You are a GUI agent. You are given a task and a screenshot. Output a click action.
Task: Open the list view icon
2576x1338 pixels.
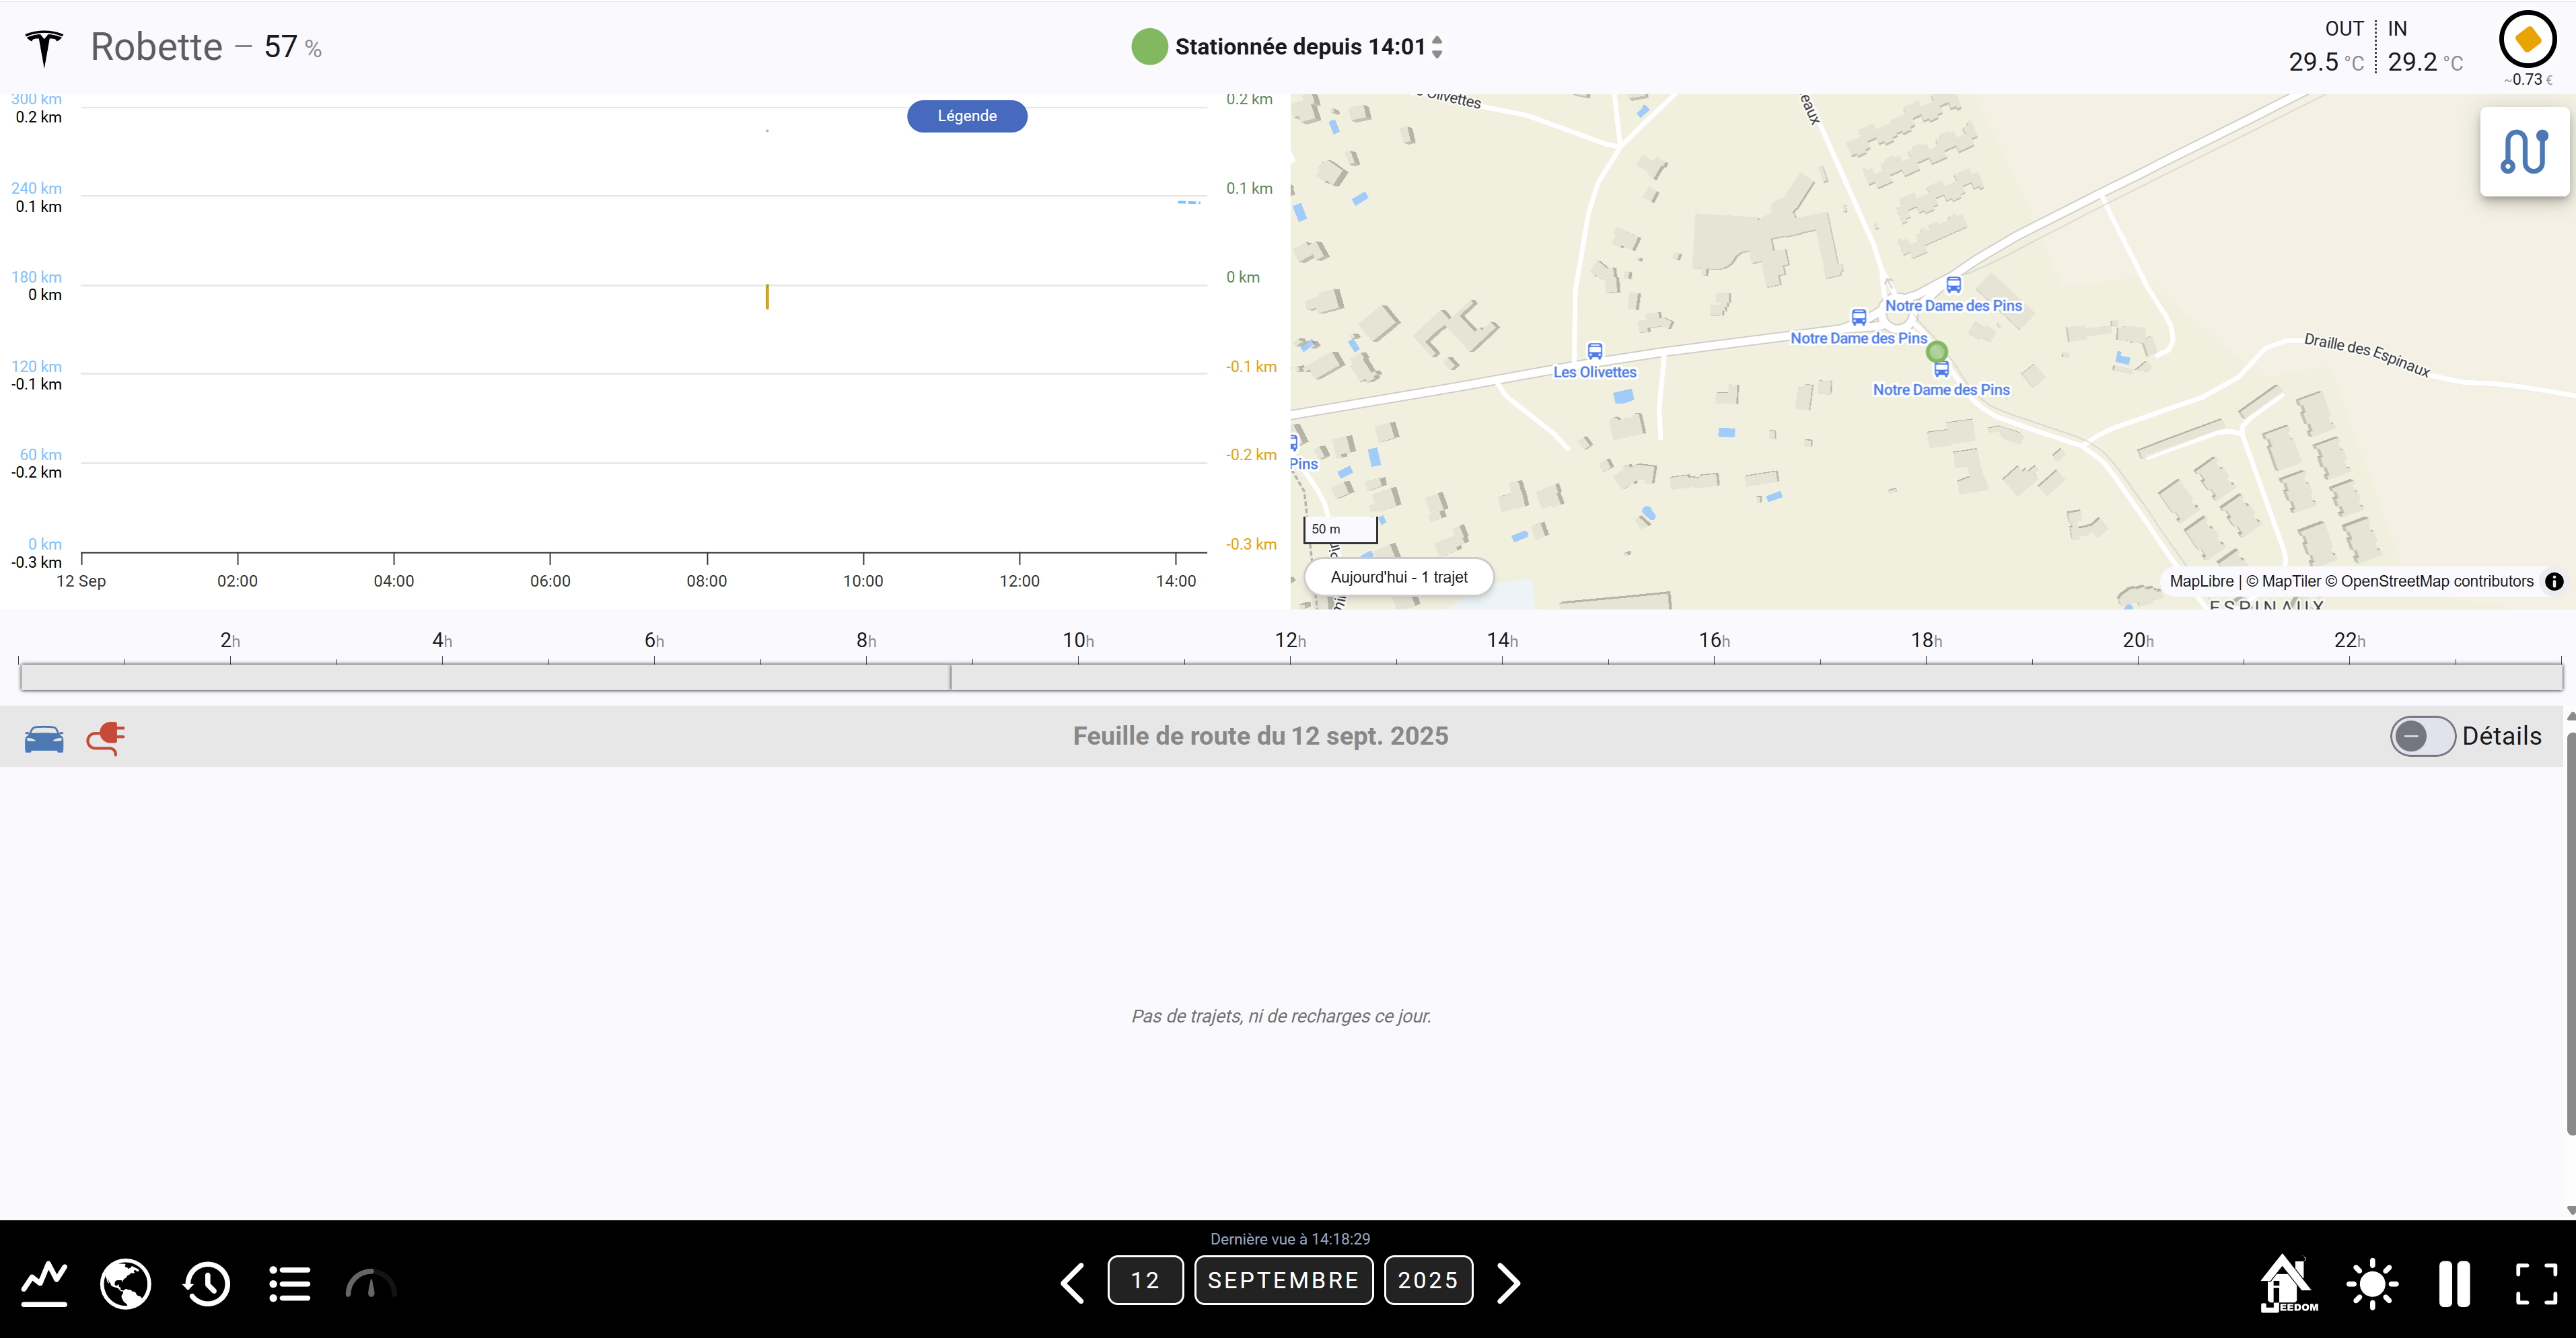tap(290, 1282)
